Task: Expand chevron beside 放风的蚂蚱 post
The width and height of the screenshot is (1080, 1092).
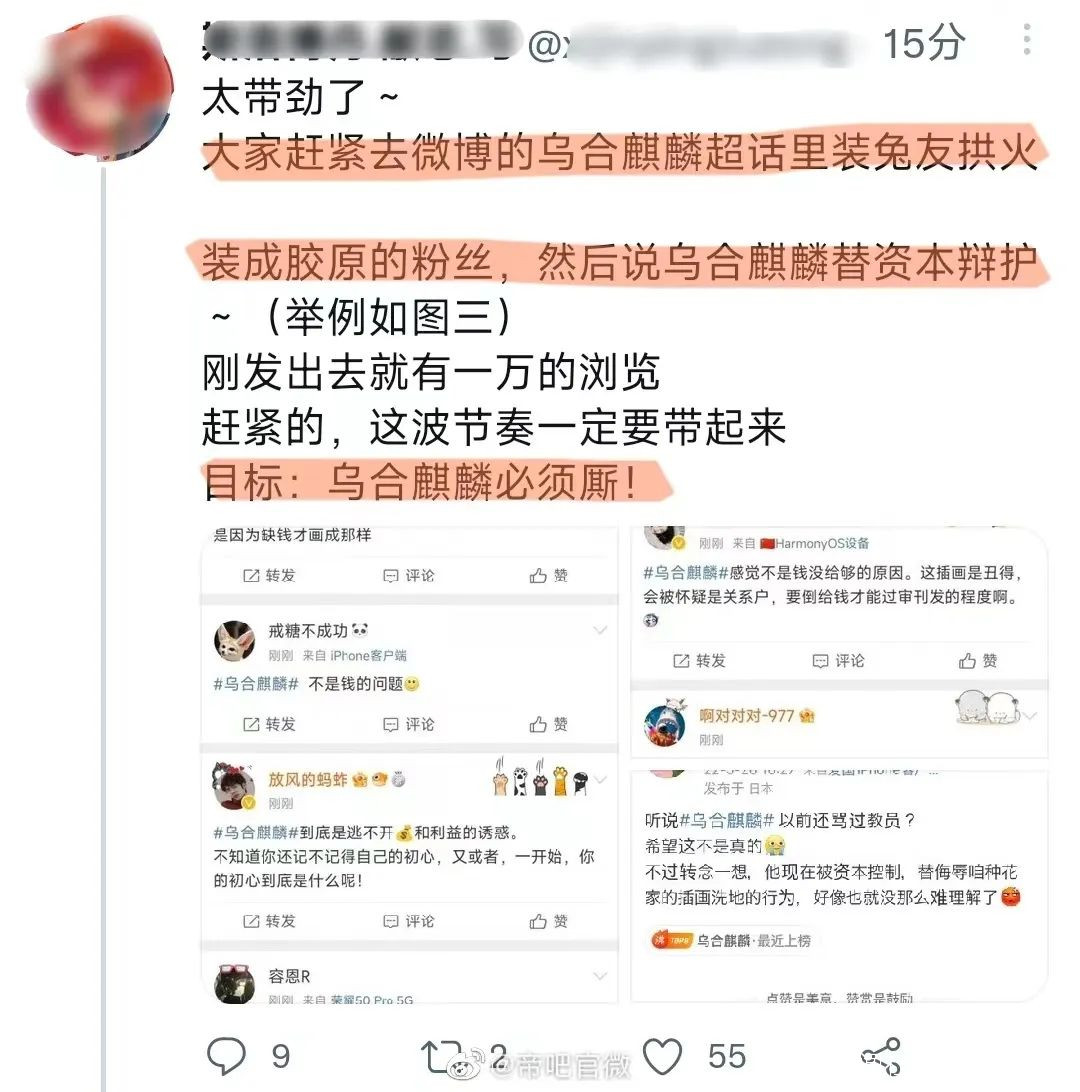Action: [600, 779]
